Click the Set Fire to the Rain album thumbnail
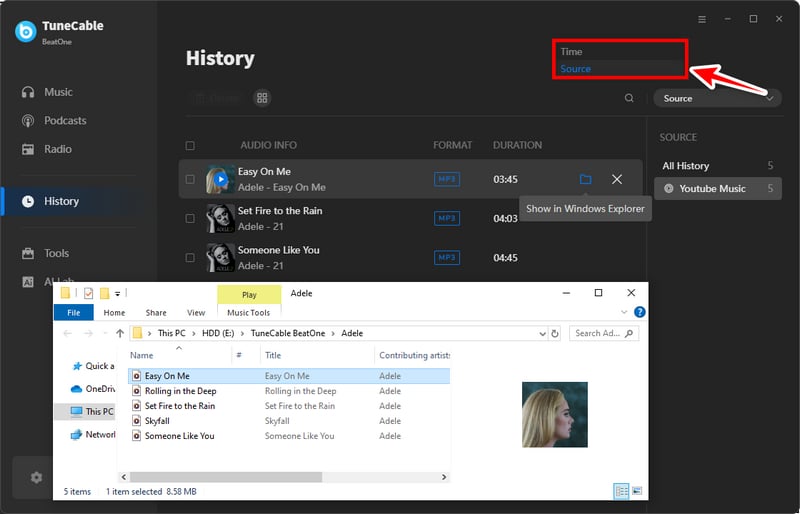The width and height of the screenshot is (800, 514). point(220,218)
